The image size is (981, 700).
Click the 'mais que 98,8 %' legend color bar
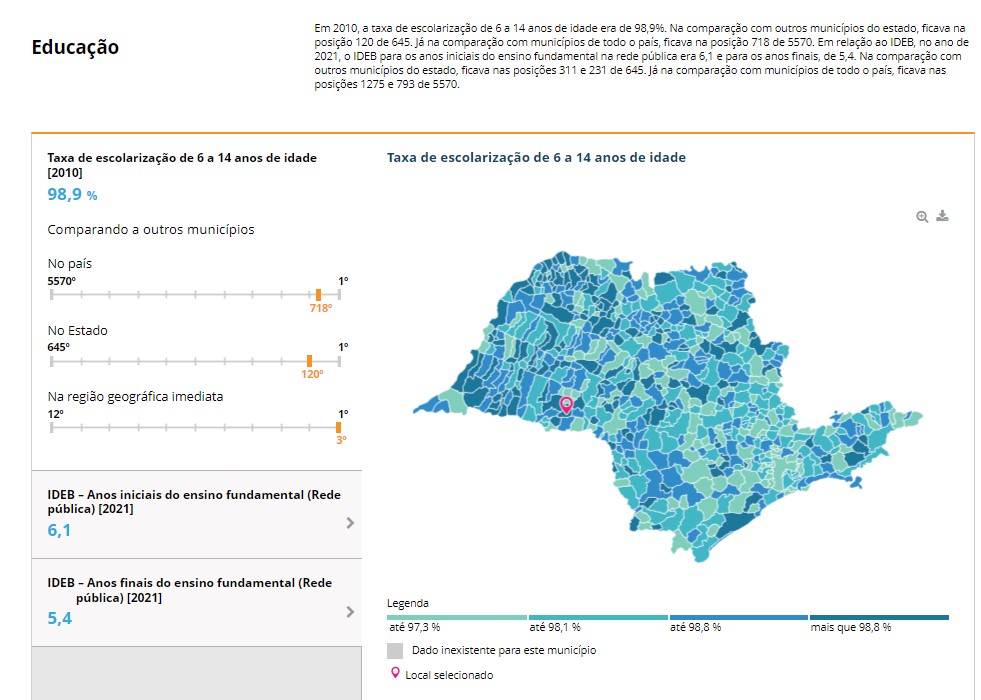tap(879, 617)
